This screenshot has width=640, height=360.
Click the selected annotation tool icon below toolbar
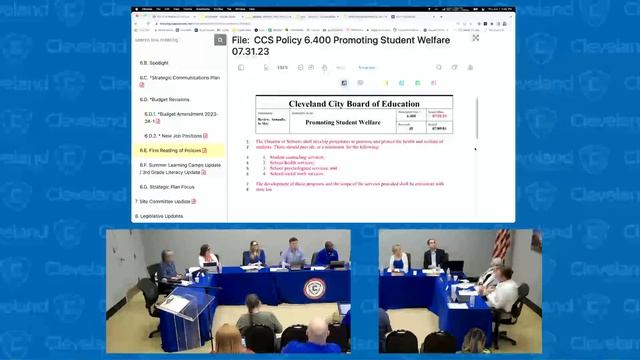click(x=344, y=83)
